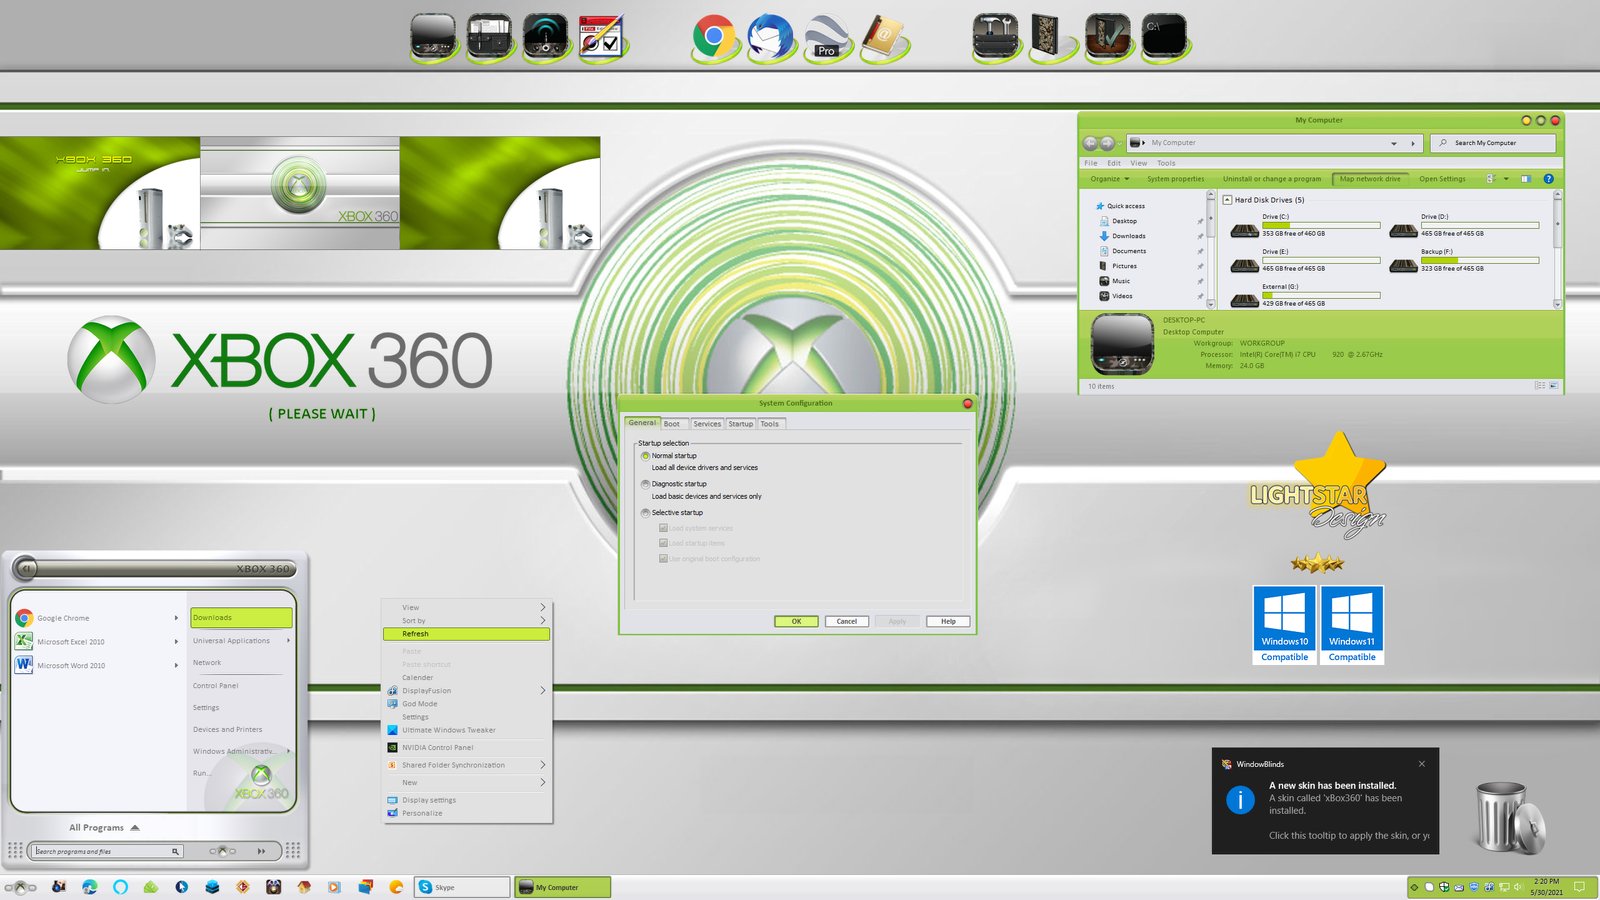Click the Backup (F:) capacity bar
Screen dimensions: 1600x900
tap(1480, 260)
